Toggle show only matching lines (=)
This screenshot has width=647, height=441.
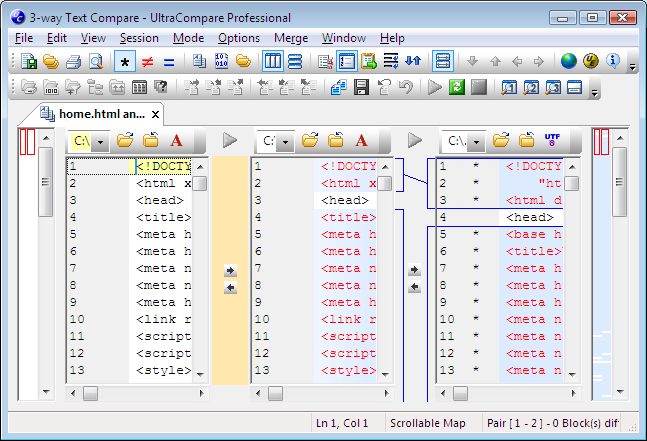pyautogui.click(x=169, y=62)
